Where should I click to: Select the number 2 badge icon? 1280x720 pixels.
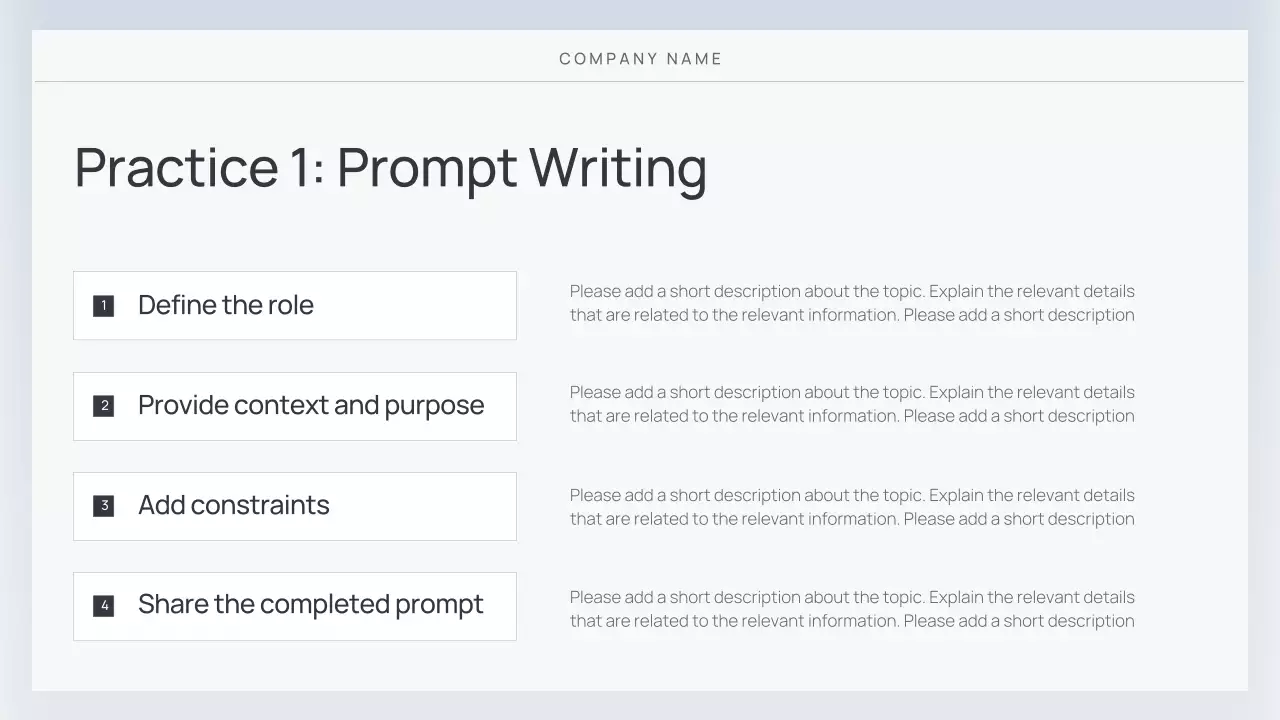[104, 406]
